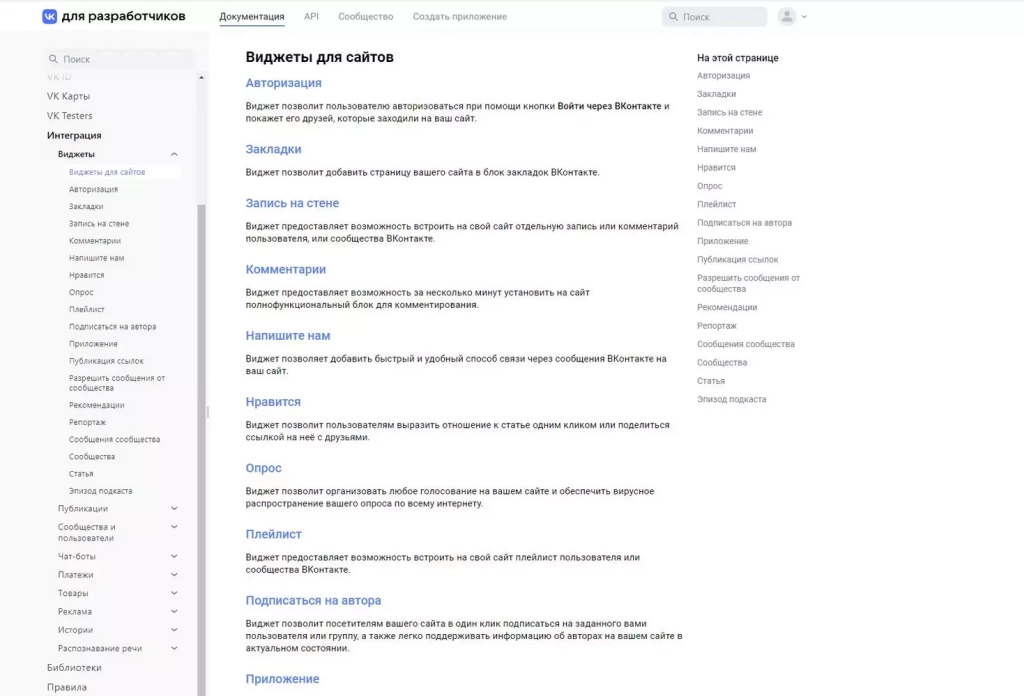This screenshot has height=696, width=1024.
Task: Expand the Истории section
Action: pos(174,629)
